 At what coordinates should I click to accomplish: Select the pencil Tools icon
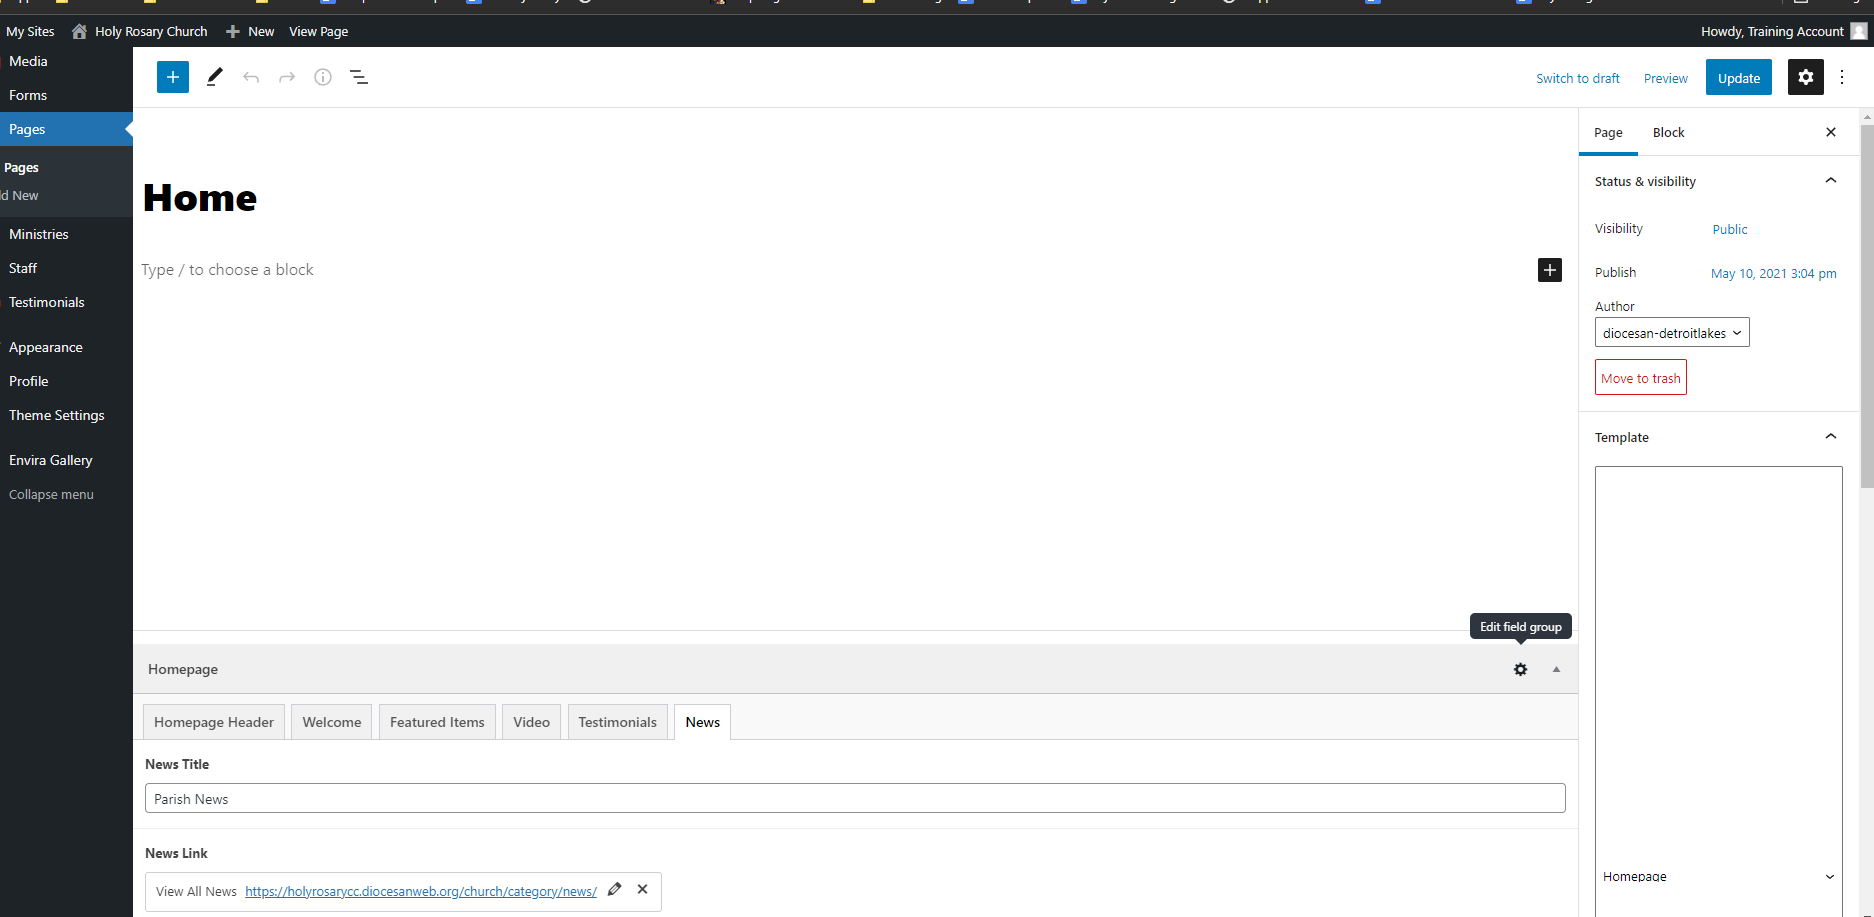[214, 77]
